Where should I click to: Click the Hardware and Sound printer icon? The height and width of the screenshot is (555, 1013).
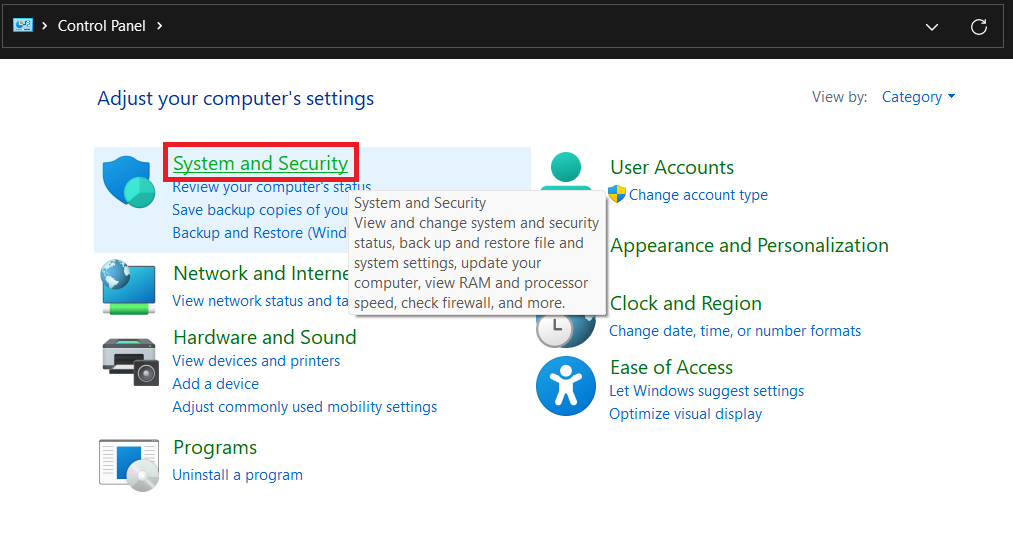130,361
